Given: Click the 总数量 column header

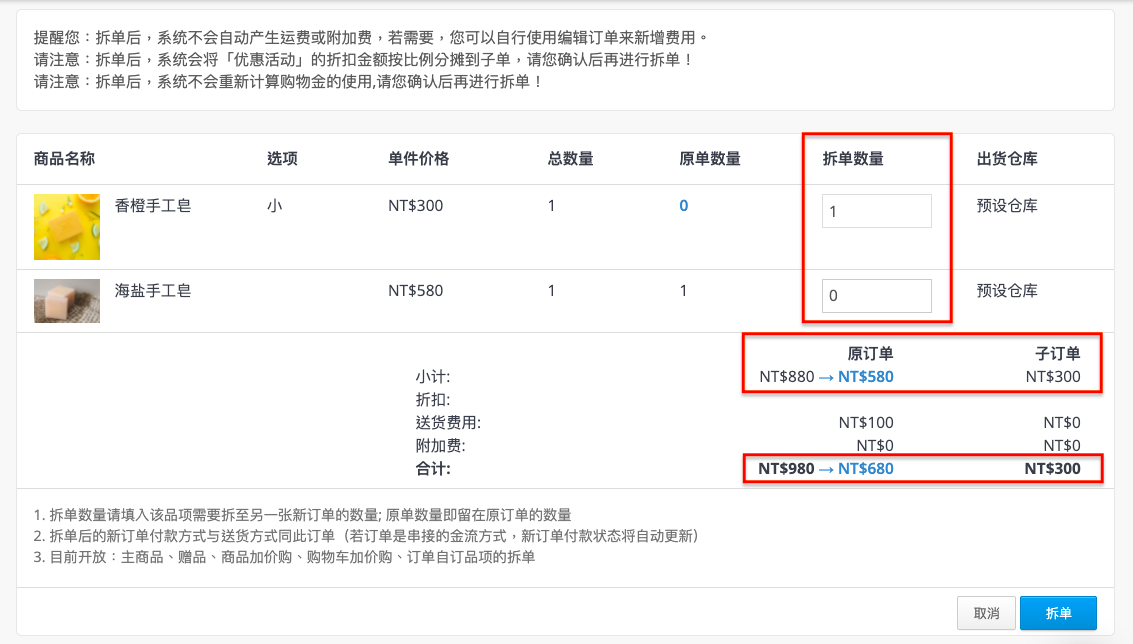Looking at the screenshot, I should pos(570,159).
